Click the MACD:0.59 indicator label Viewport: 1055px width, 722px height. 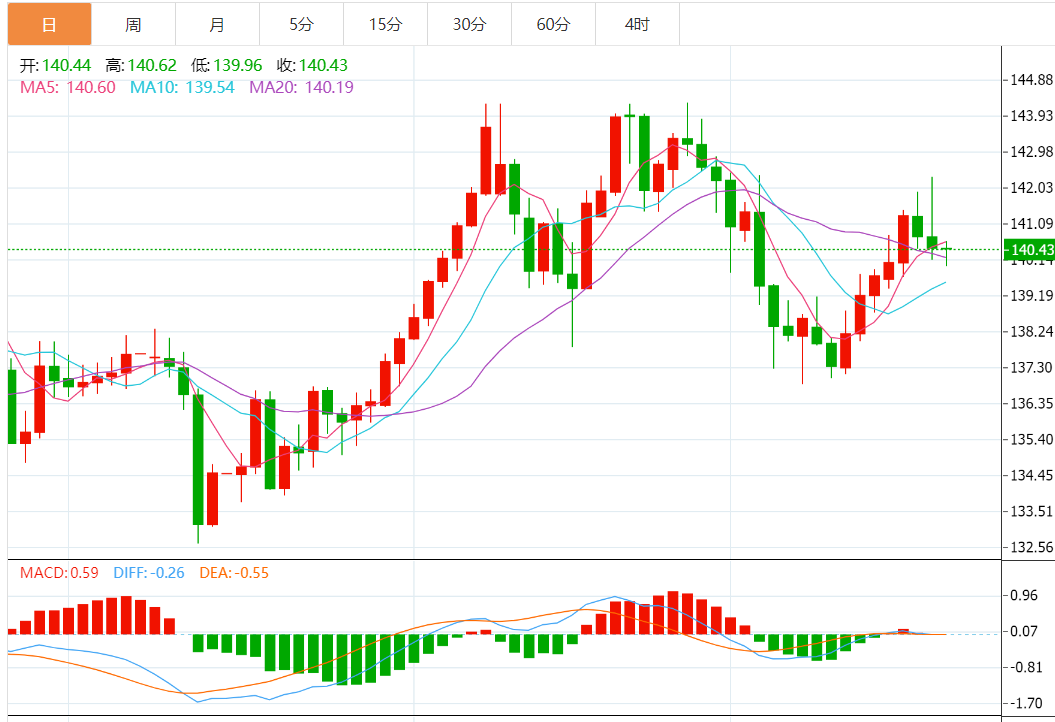59,573
